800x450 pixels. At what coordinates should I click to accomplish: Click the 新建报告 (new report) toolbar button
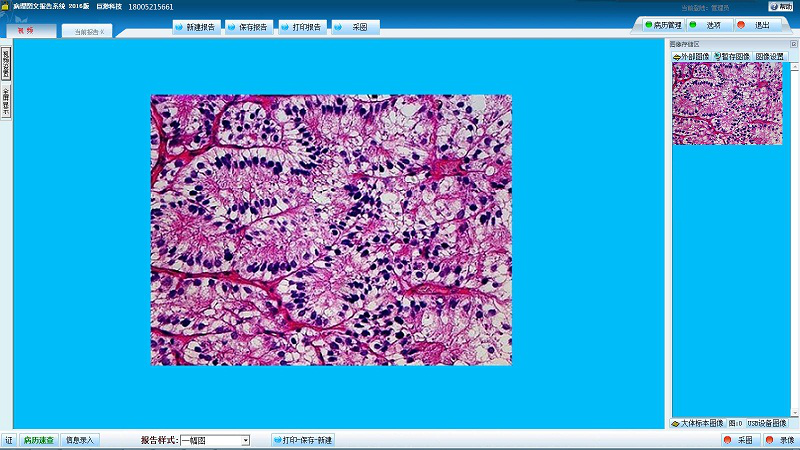[x=196, y=27]
